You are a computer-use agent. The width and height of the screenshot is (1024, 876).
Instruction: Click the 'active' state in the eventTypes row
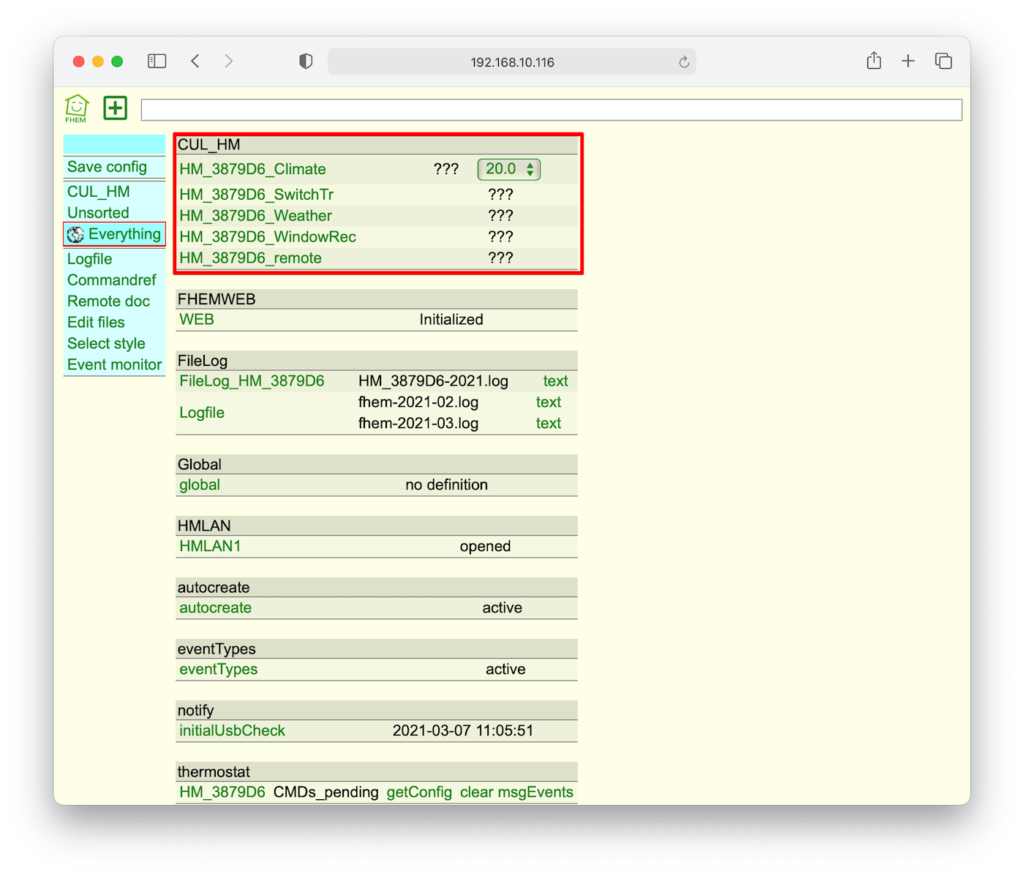[x=505, y=669]
